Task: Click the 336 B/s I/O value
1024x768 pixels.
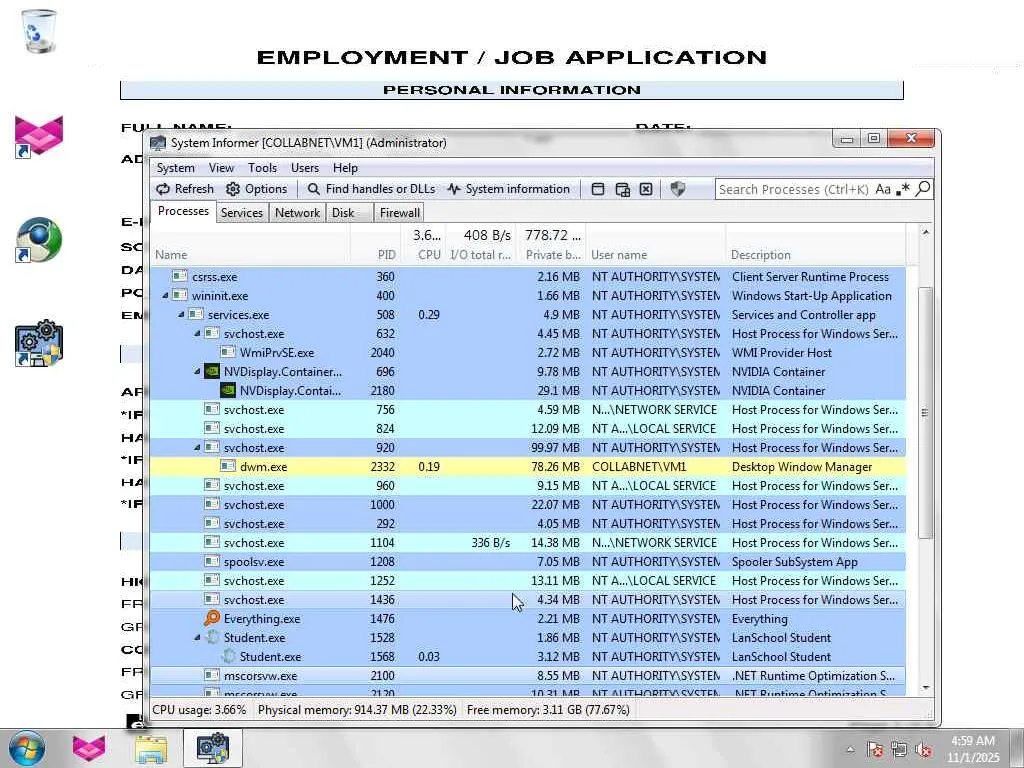Action: pyautogui.click(x=490, y=543)
